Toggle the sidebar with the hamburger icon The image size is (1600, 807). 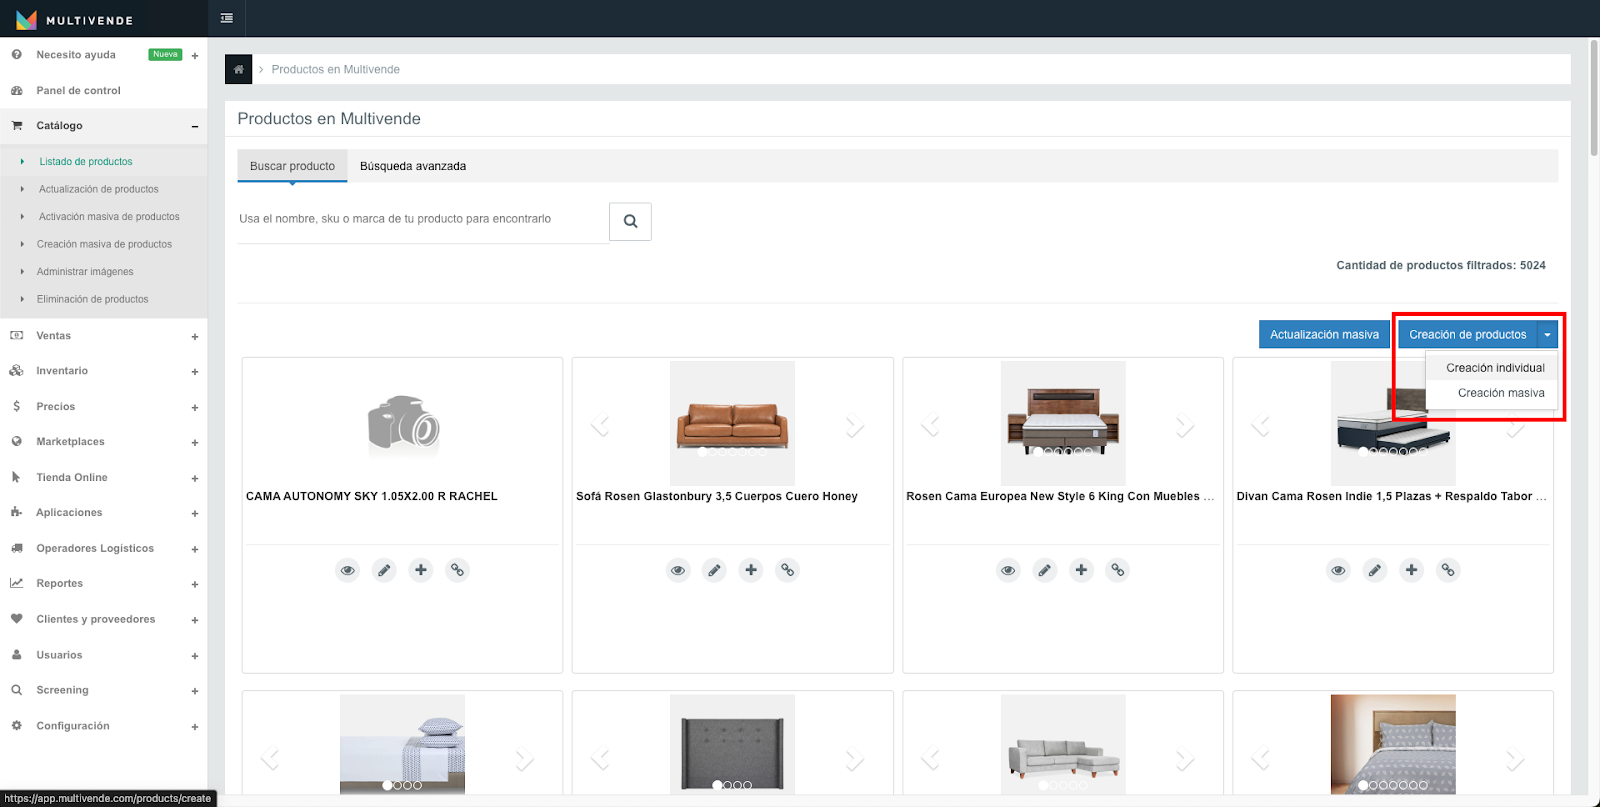point(227,18)
